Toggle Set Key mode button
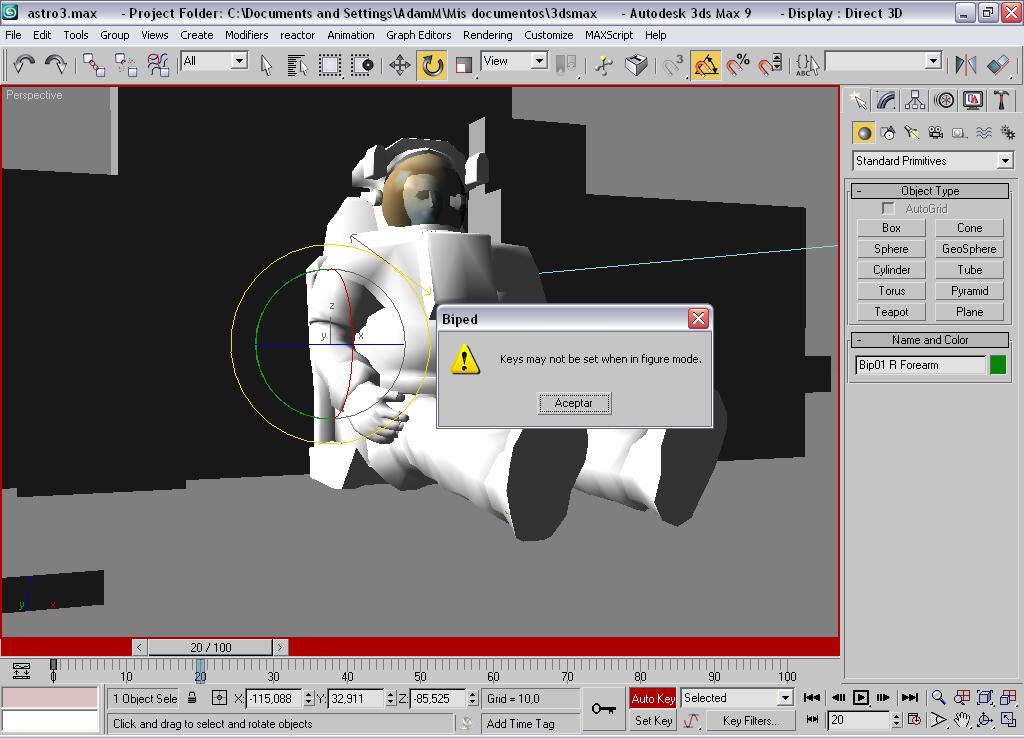This screenshot has width=1024, height=738. pyautogui.click(x=652, y=720)
